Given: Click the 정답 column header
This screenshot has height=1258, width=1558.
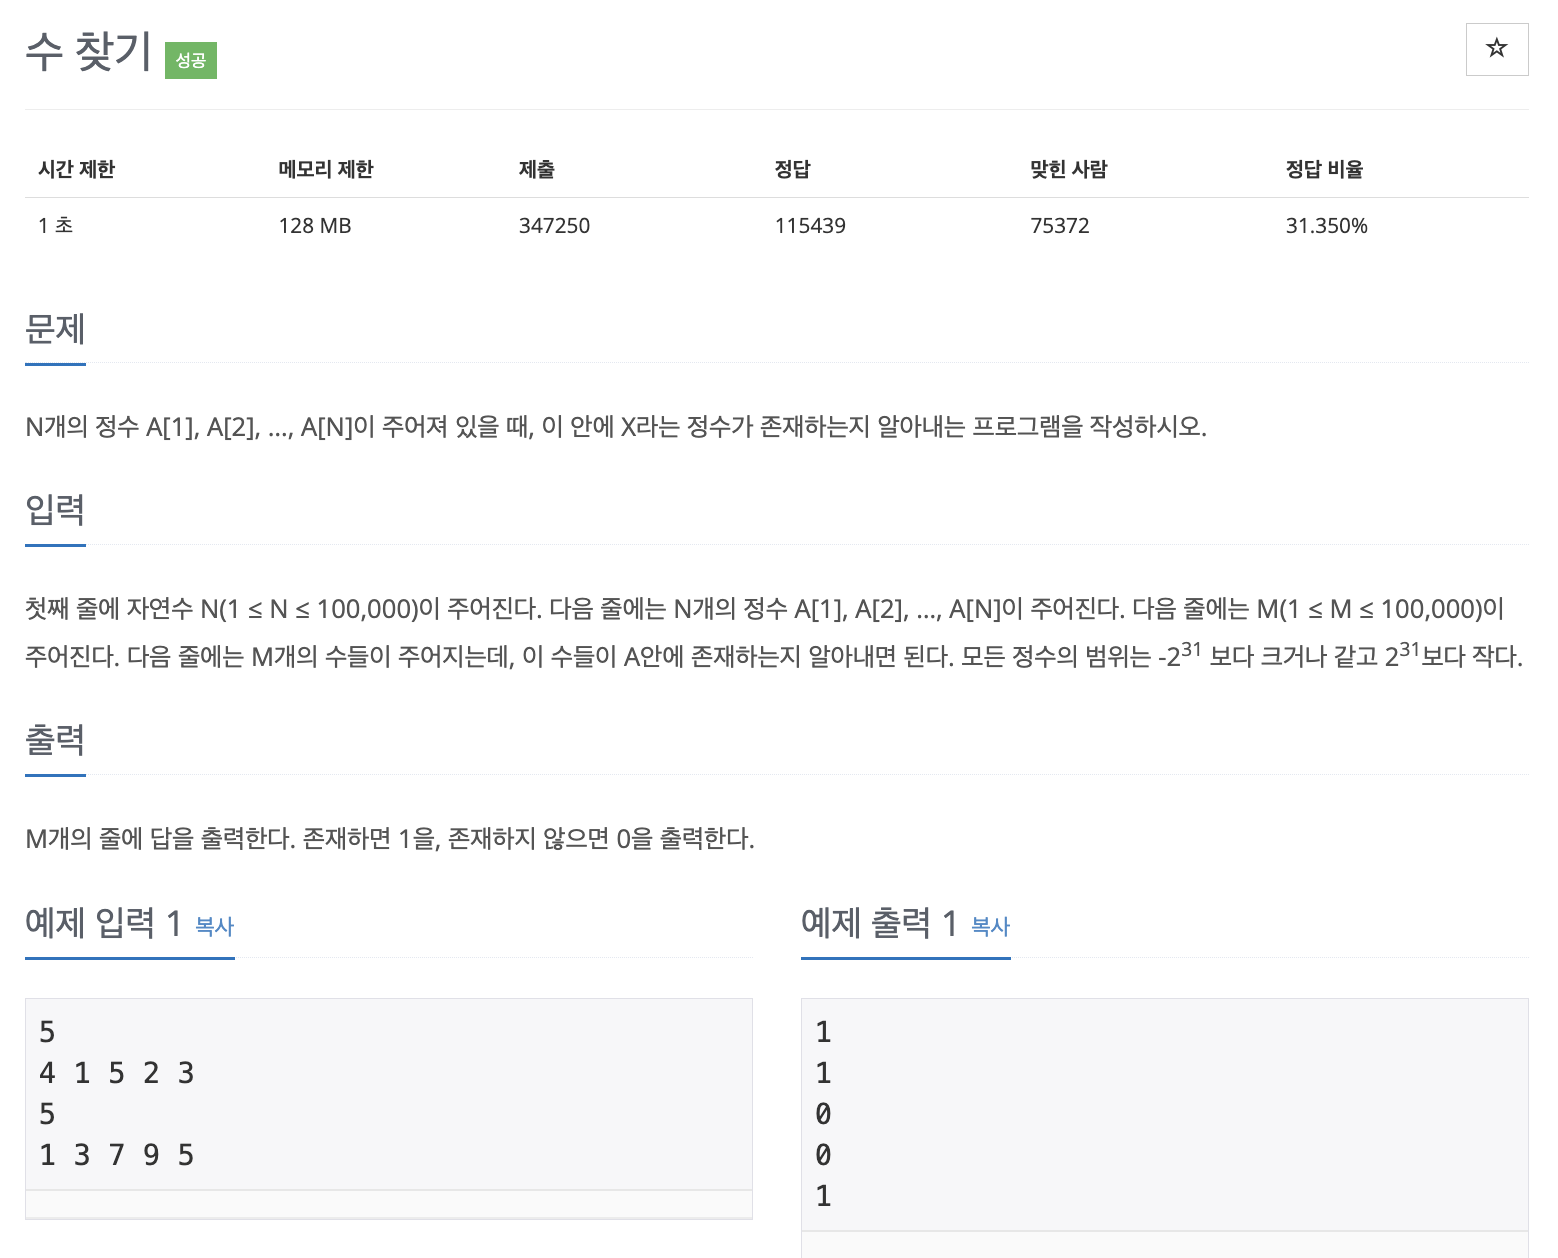Looking at the screenshot, I should click(x=792, y=169).
